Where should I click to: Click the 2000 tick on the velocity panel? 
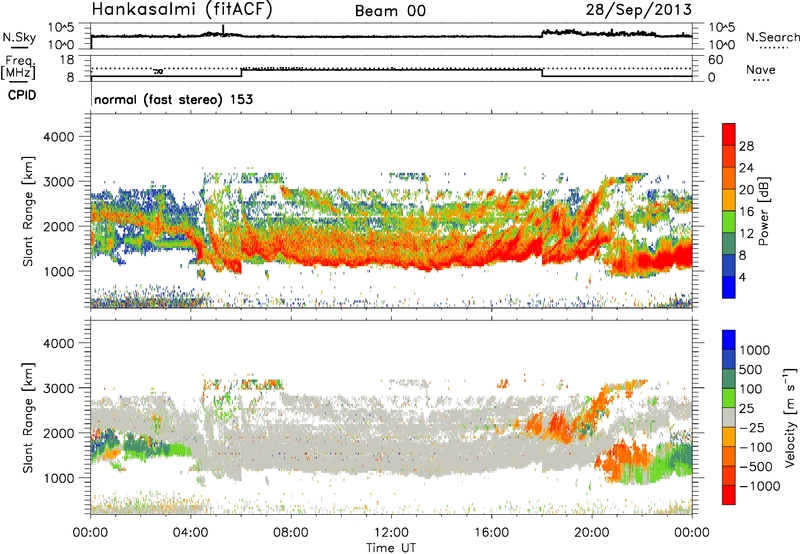[x=58, y=433]
